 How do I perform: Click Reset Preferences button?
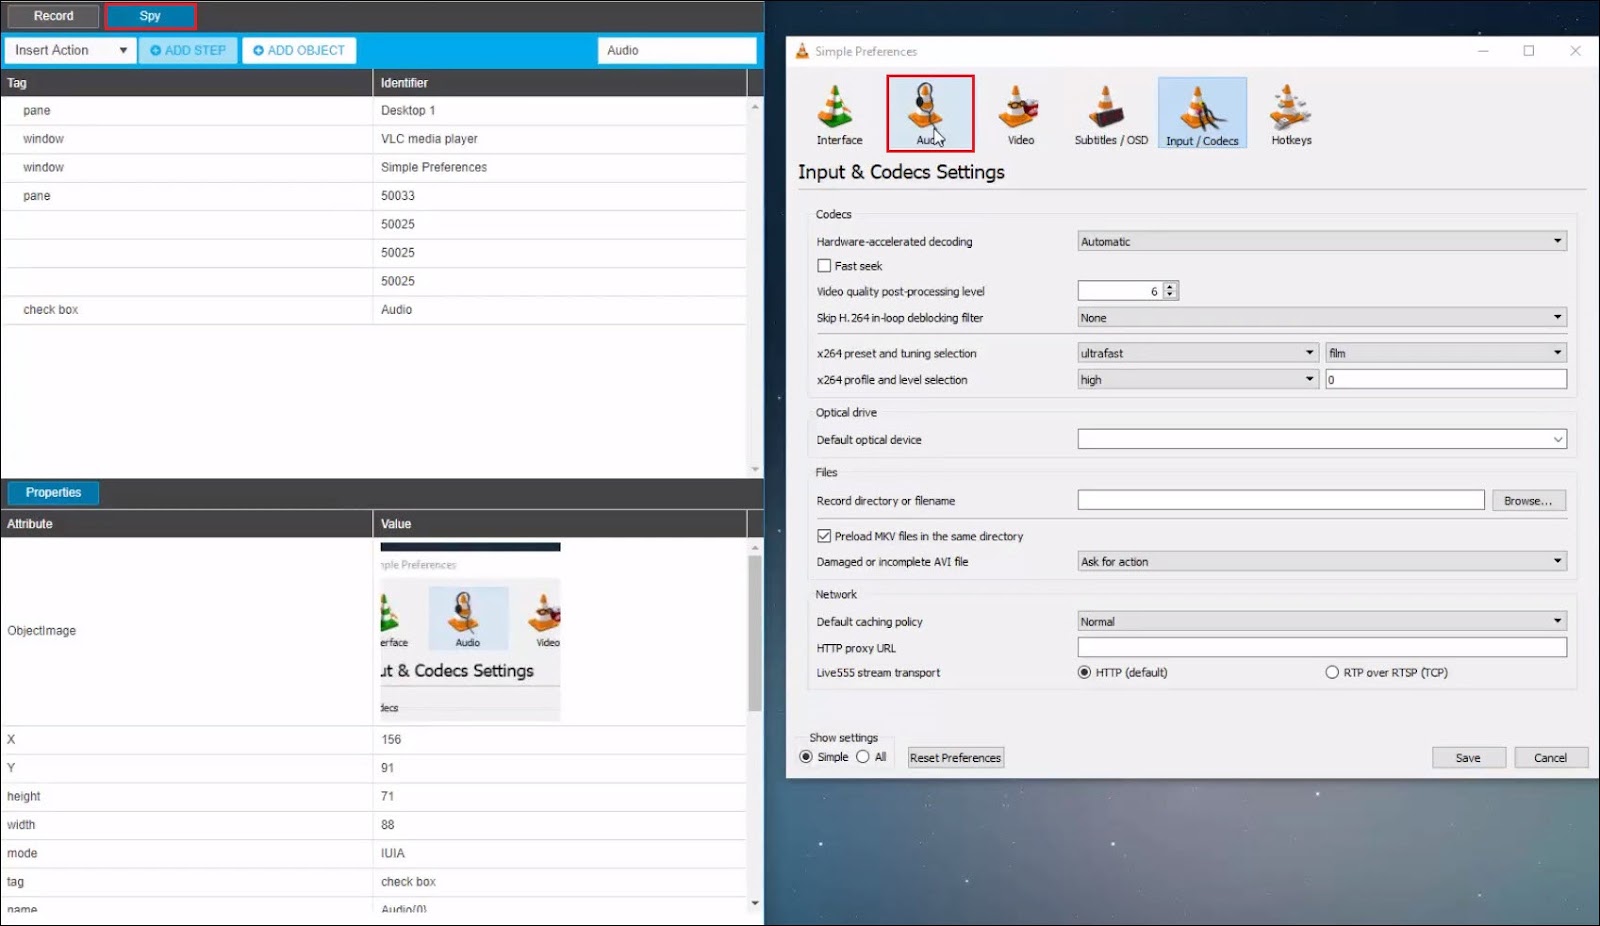955,758
